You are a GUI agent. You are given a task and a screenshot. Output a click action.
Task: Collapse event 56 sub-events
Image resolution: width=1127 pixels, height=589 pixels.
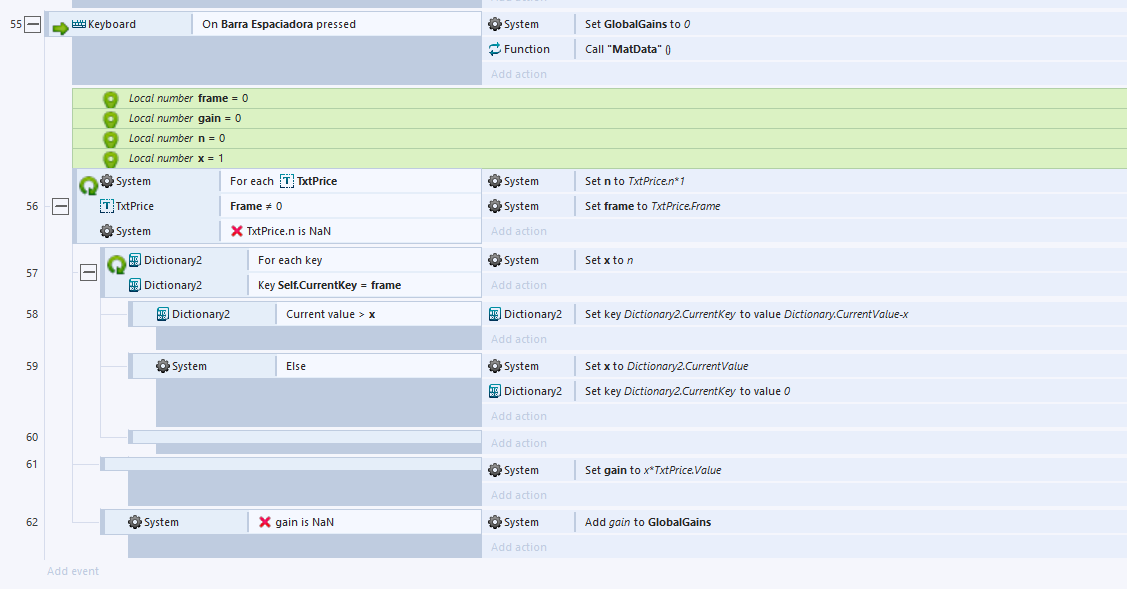(x=60, y=206)
